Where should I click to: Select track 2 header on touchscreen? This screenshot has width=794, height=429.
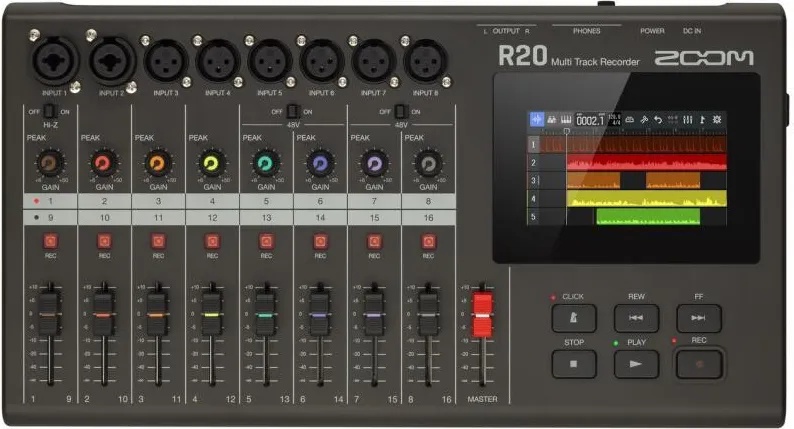click(x=533, y=163)
